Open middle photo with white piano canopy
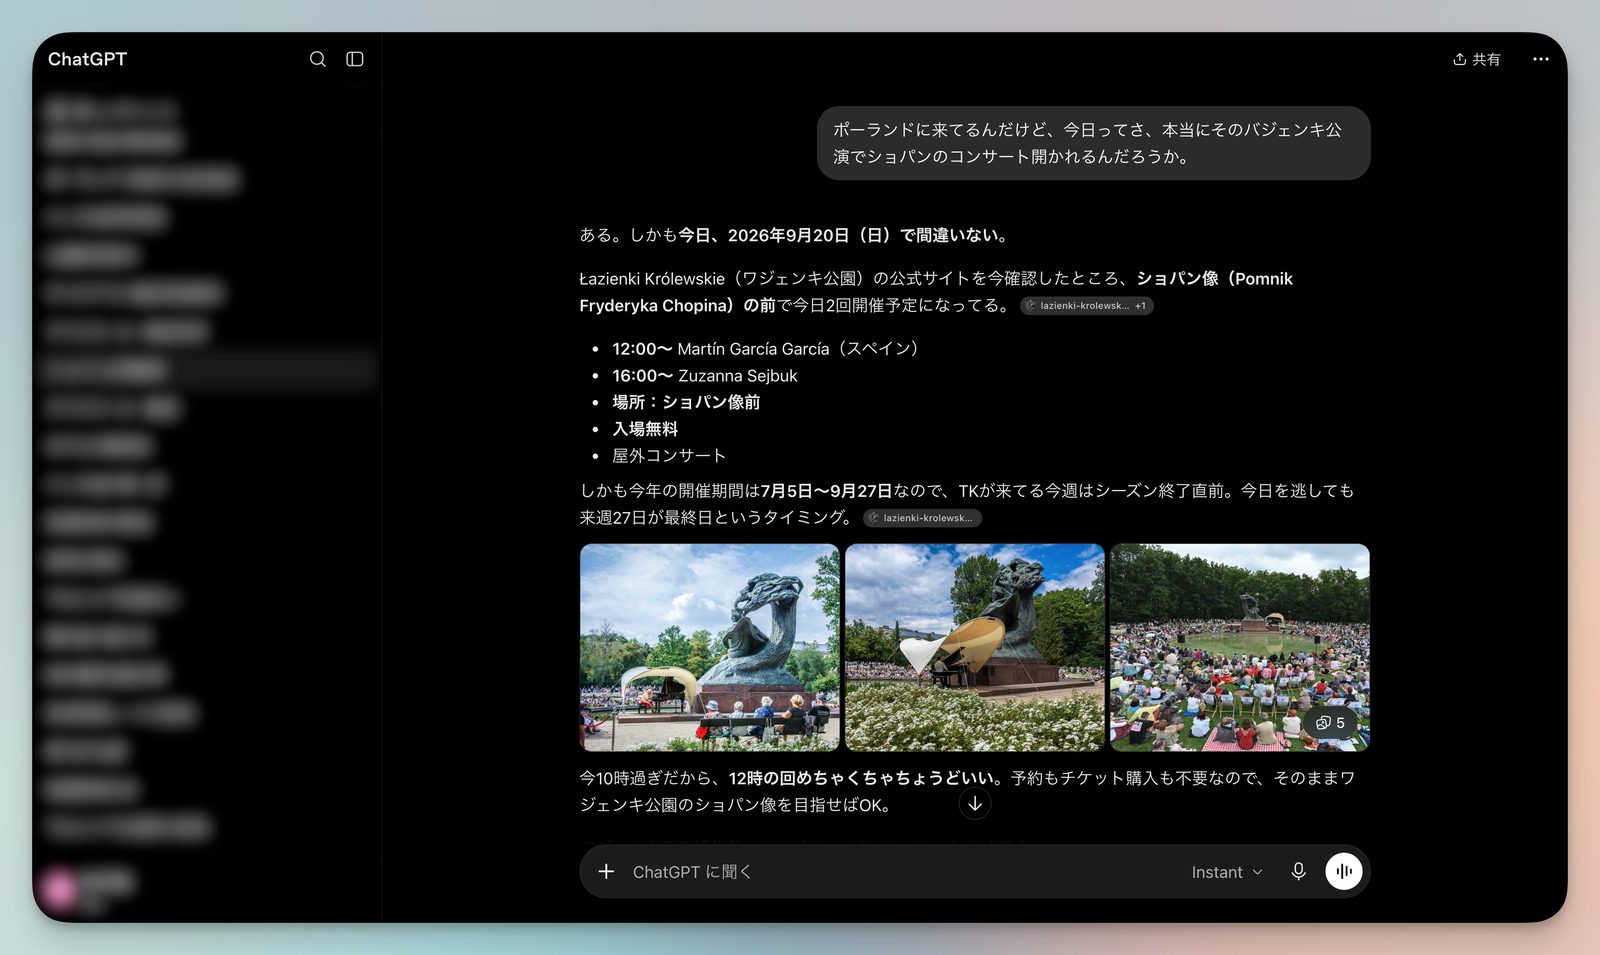1600x955 pixels. [975, 647]
